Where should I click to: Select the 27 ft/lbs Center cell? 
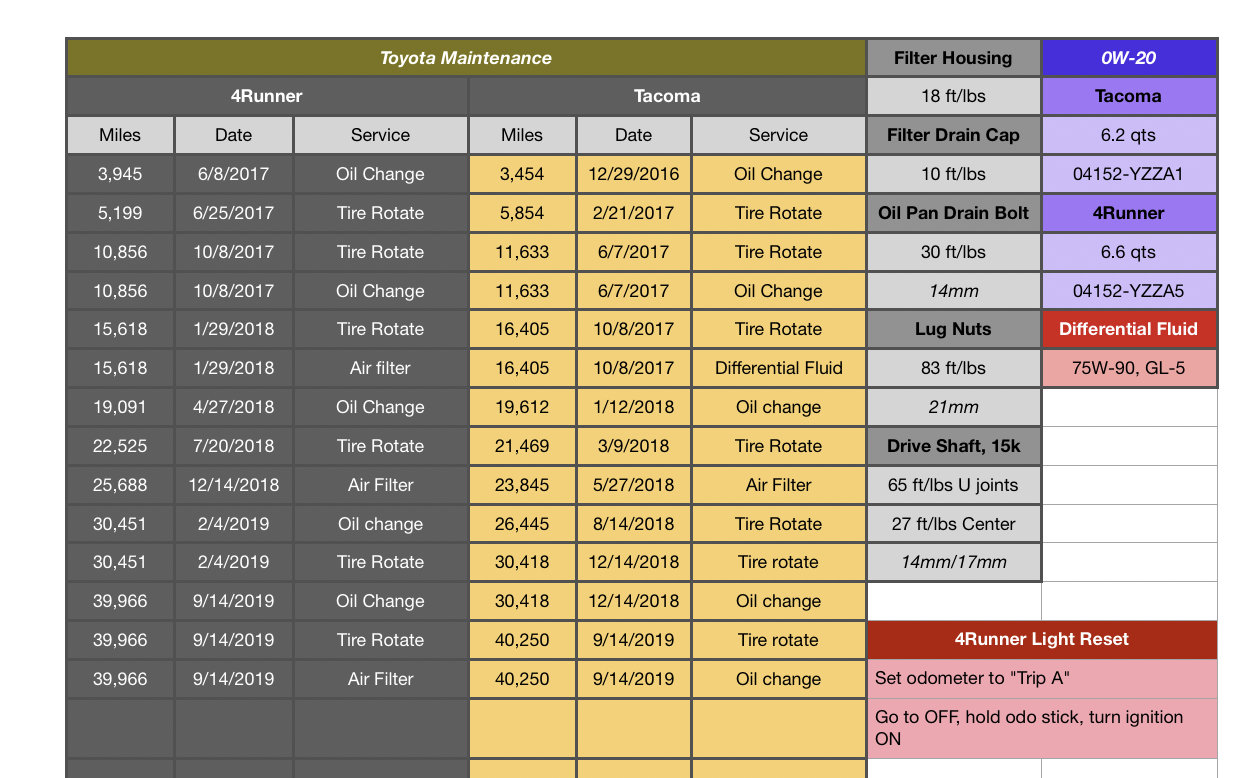[x=954, y=524]
